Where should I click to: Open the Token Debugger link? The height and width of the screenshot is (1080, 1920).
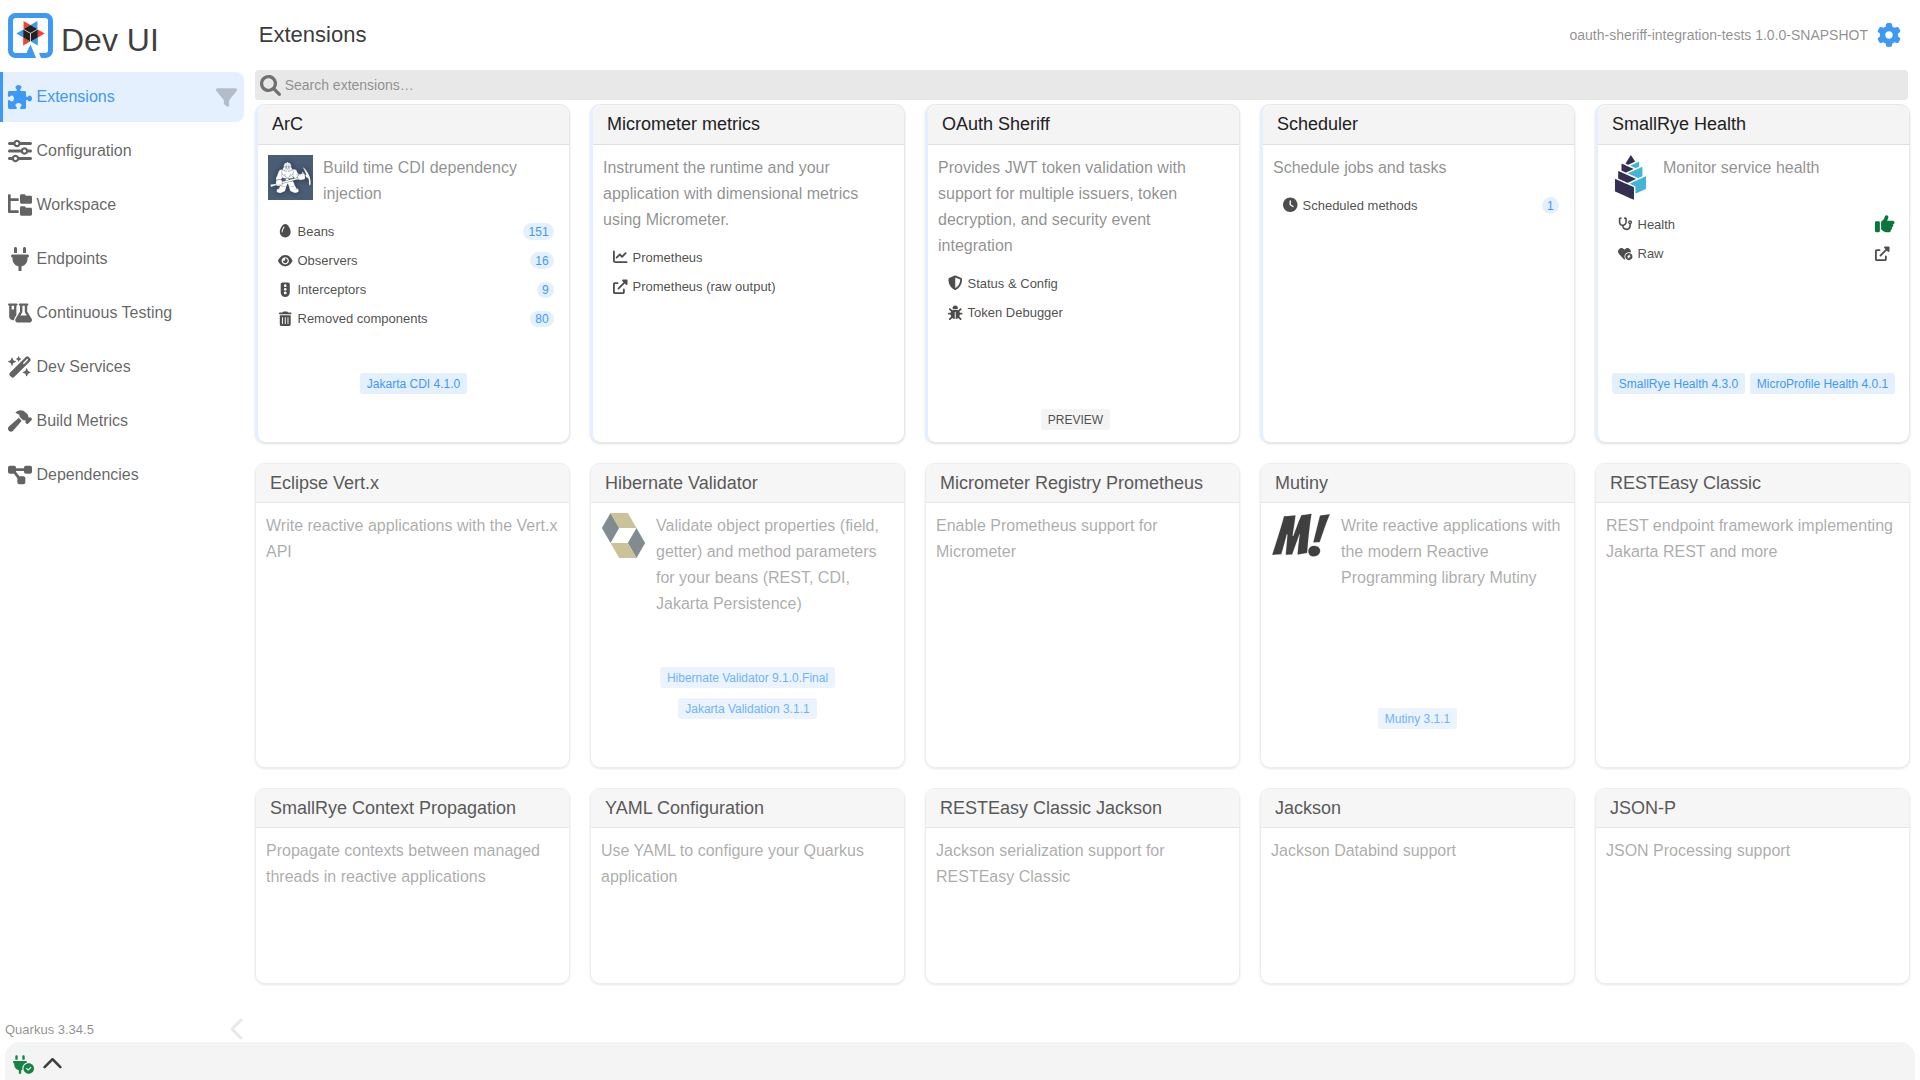point(1014,313)
